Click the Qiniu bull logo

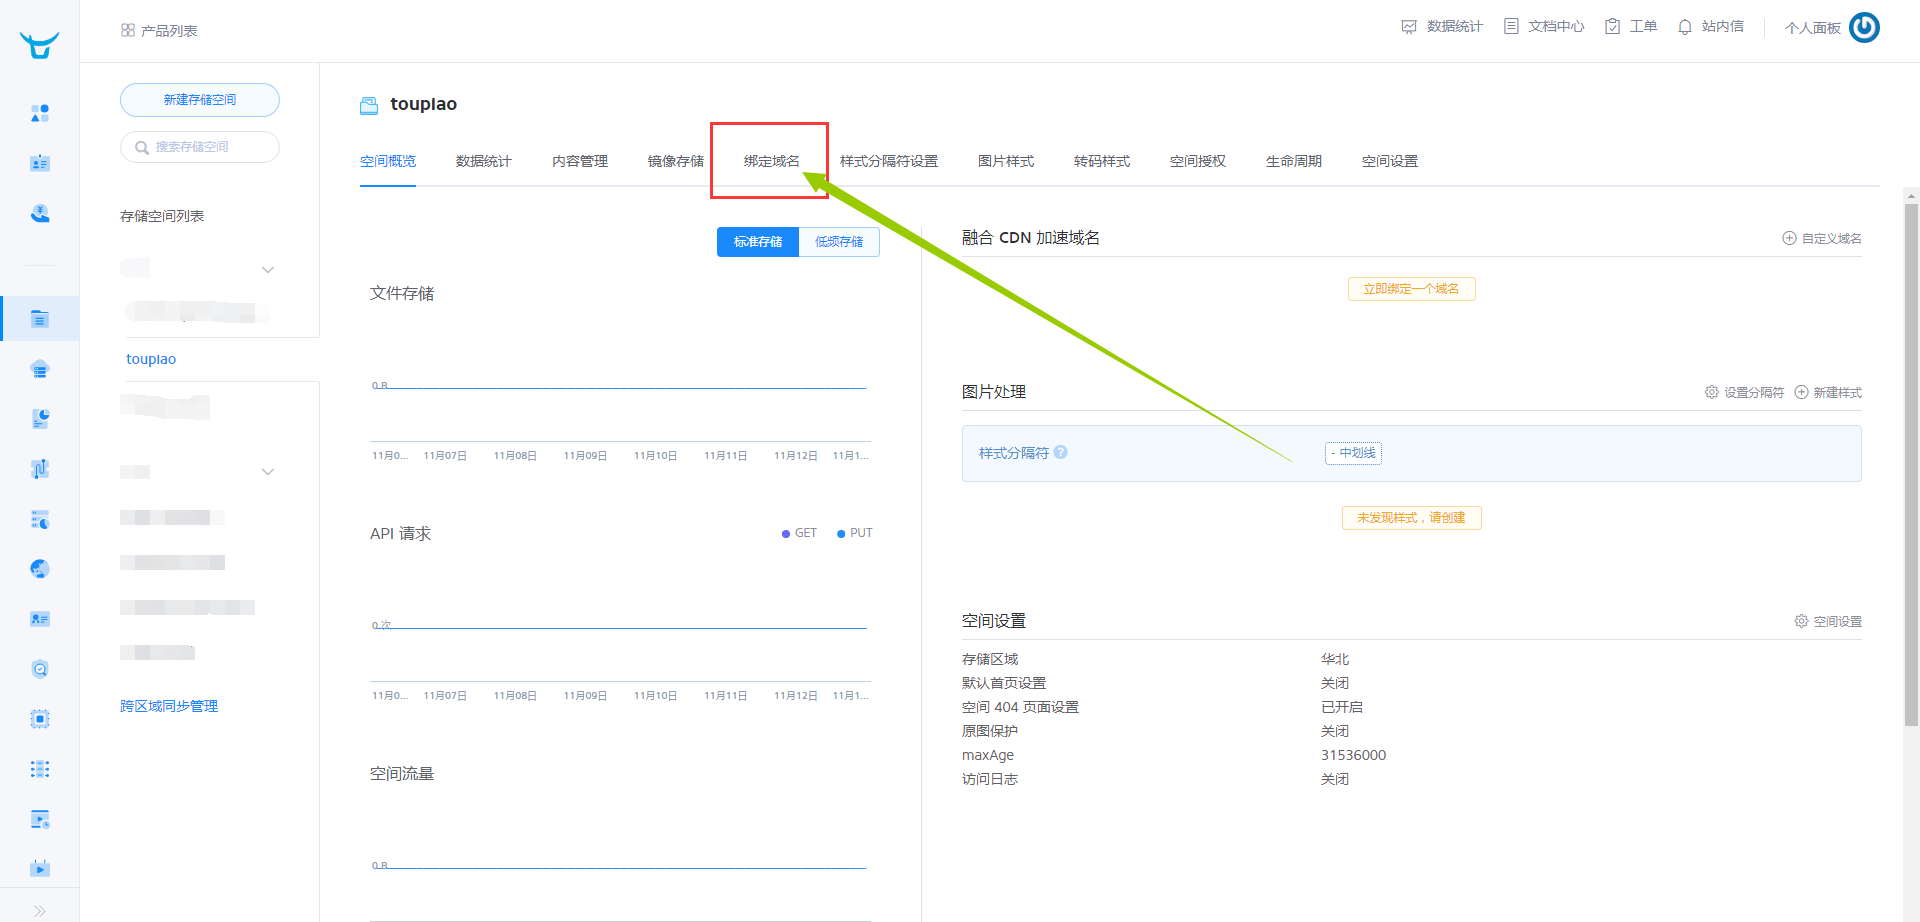40,44
